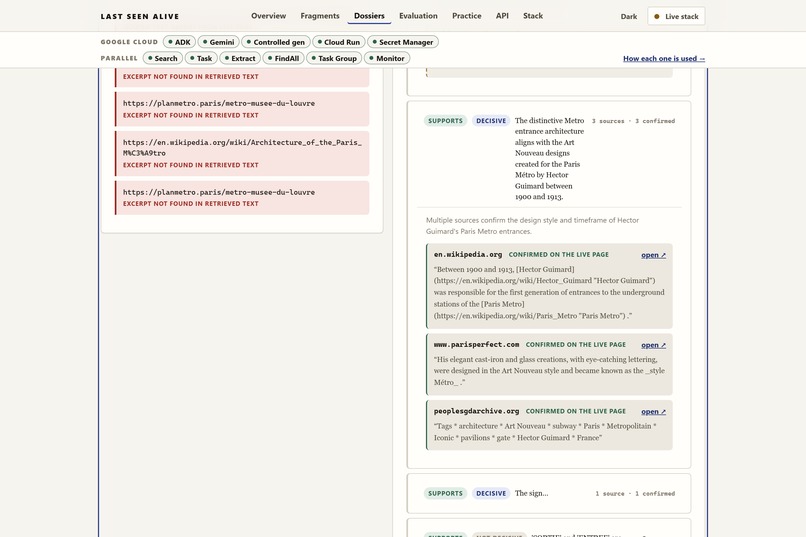This screenshot has height=537, width=806.
Task: Select the FindAll chip
Action: click(x=284, y=58)
